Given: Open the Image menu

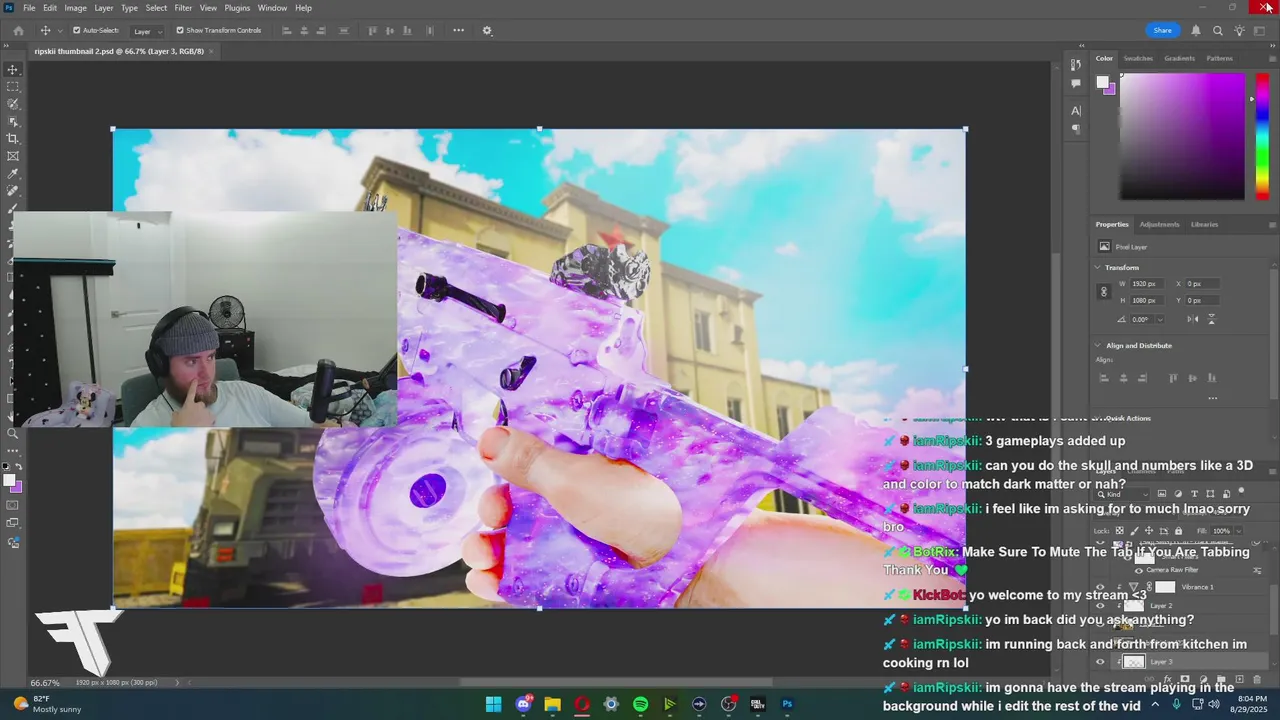Looking at the screenshot, I should [x=75, y=8].
